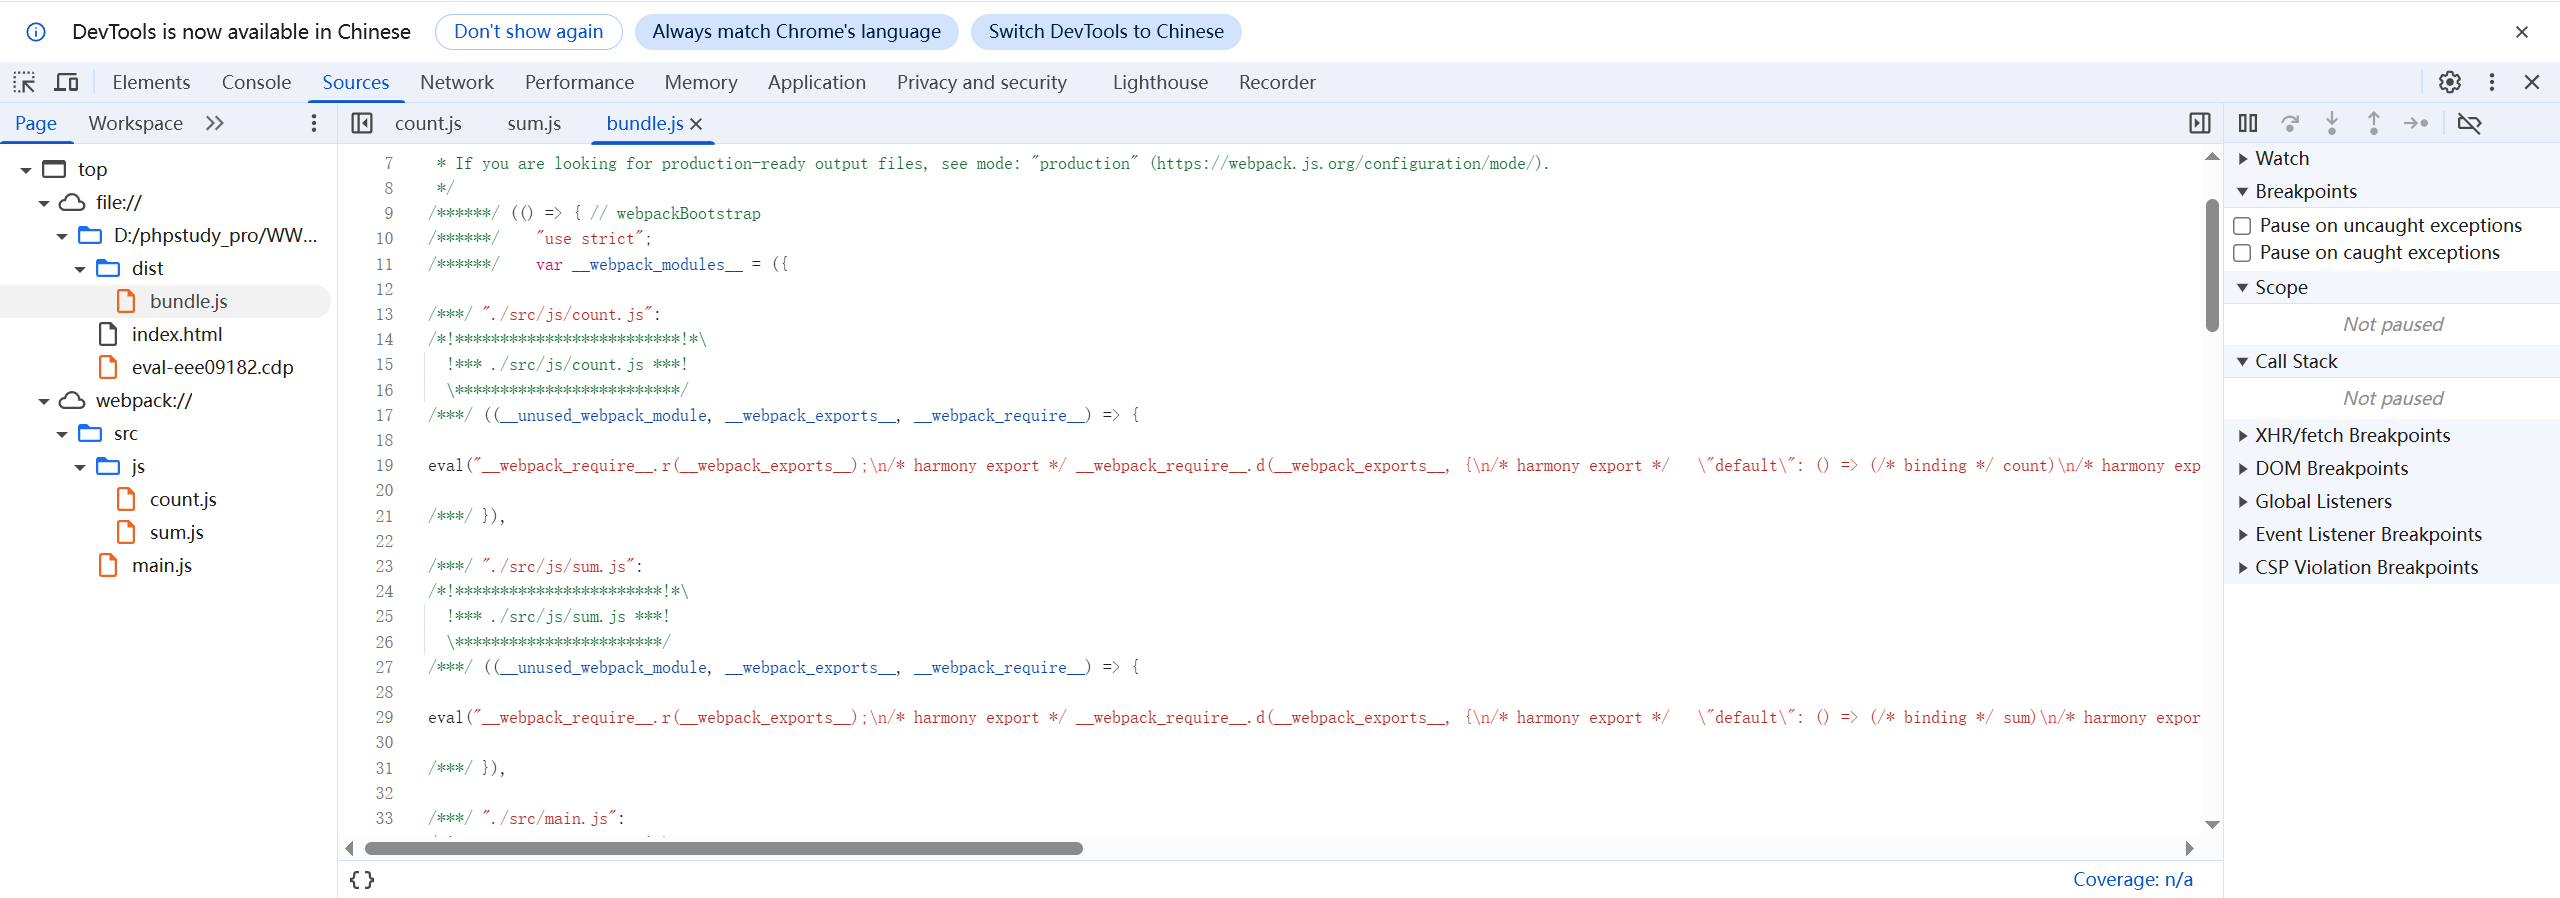Open the navigator pane three-dot menu
The image size is (2560, 898).
coord(314,123)
